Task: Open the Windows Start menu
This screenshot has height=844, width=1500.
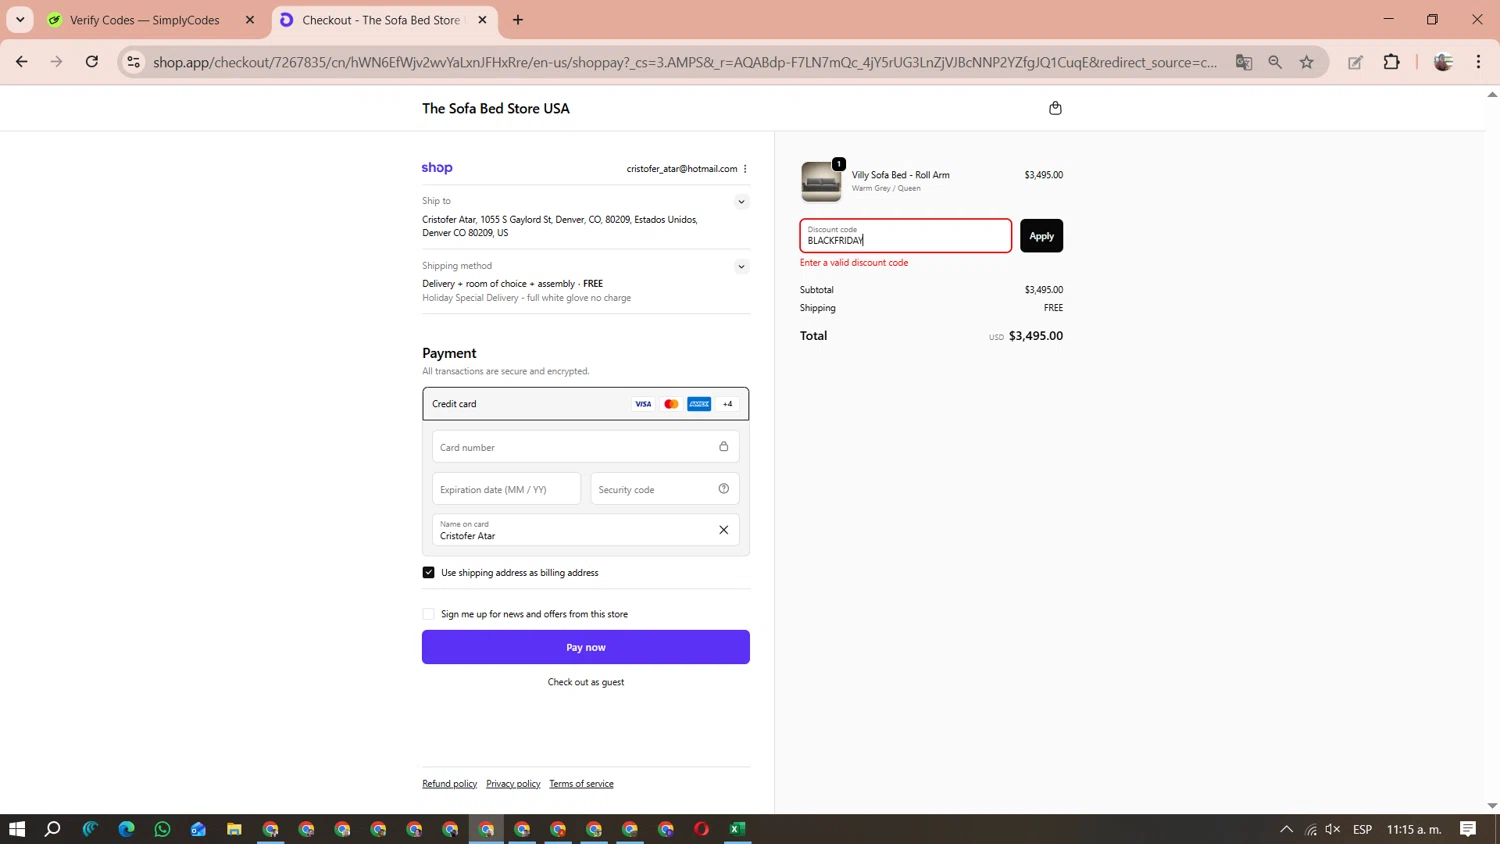Action: pyautogui.click(x=17, y=829)
